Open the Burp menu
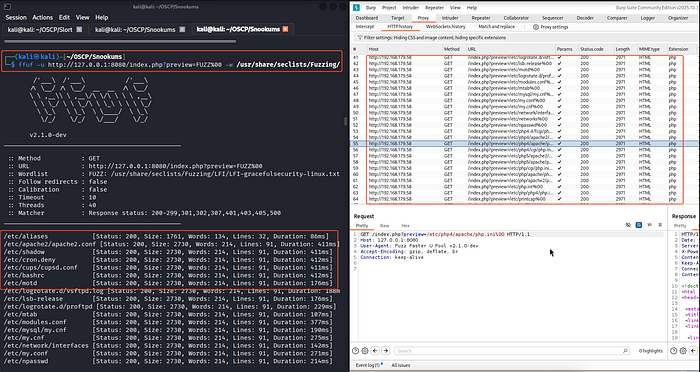 [371, 8]
